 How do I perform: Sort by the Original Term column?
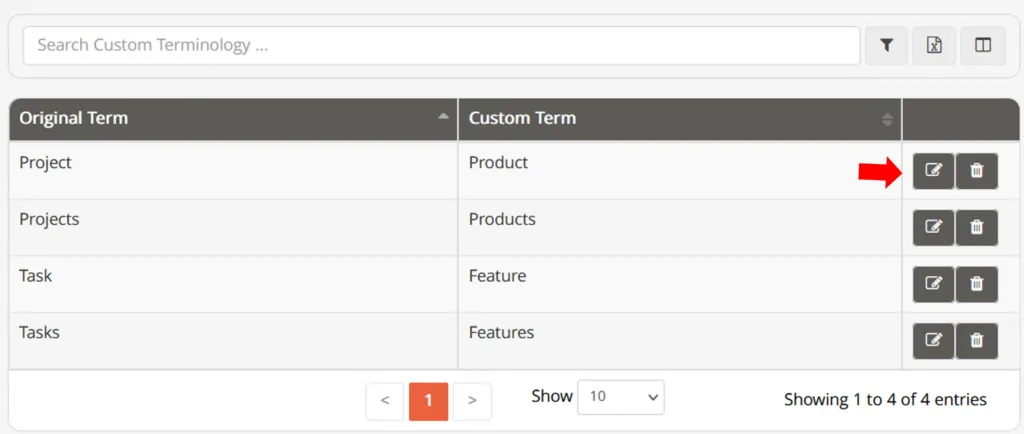(x=234, y=119)
